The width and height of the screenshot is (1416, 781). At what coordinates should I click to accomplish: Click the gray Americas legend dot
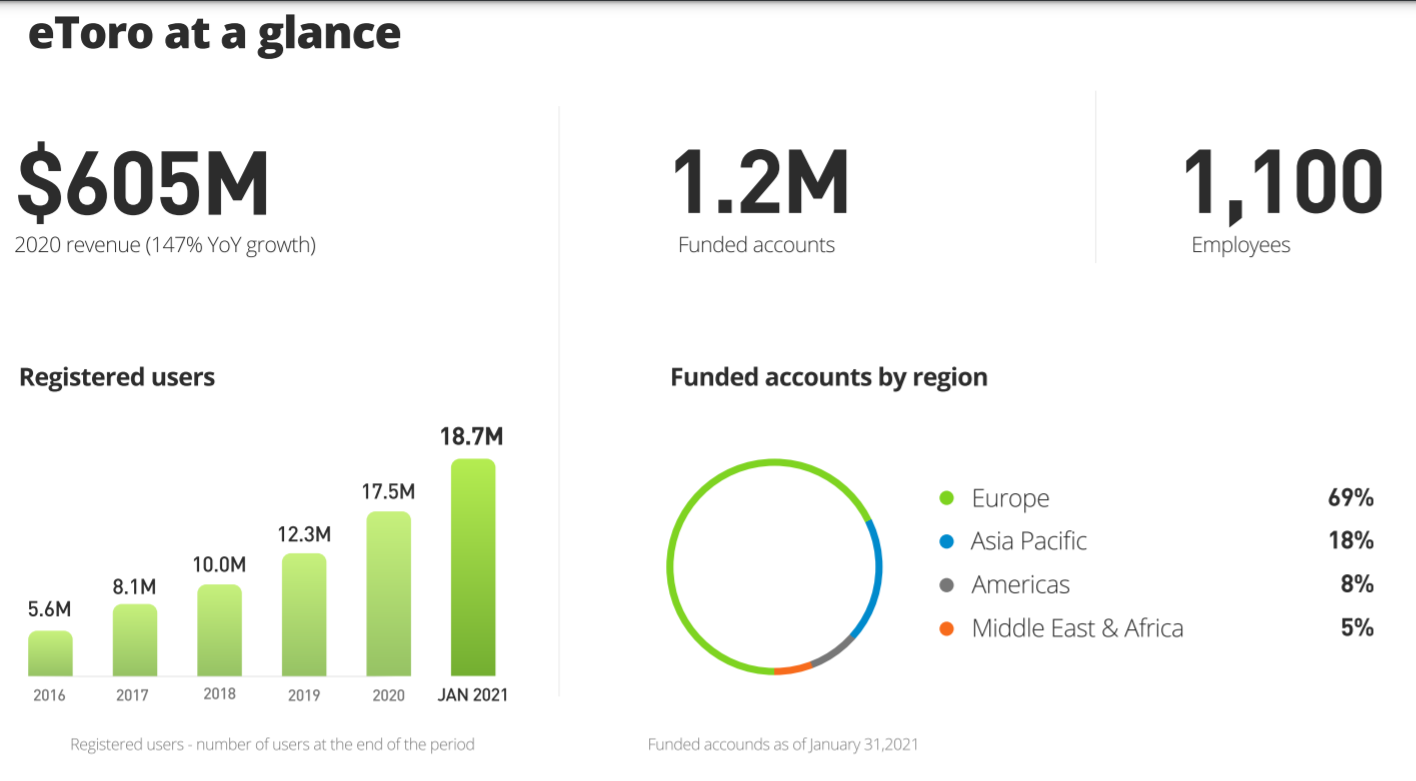tap(945, 585)
